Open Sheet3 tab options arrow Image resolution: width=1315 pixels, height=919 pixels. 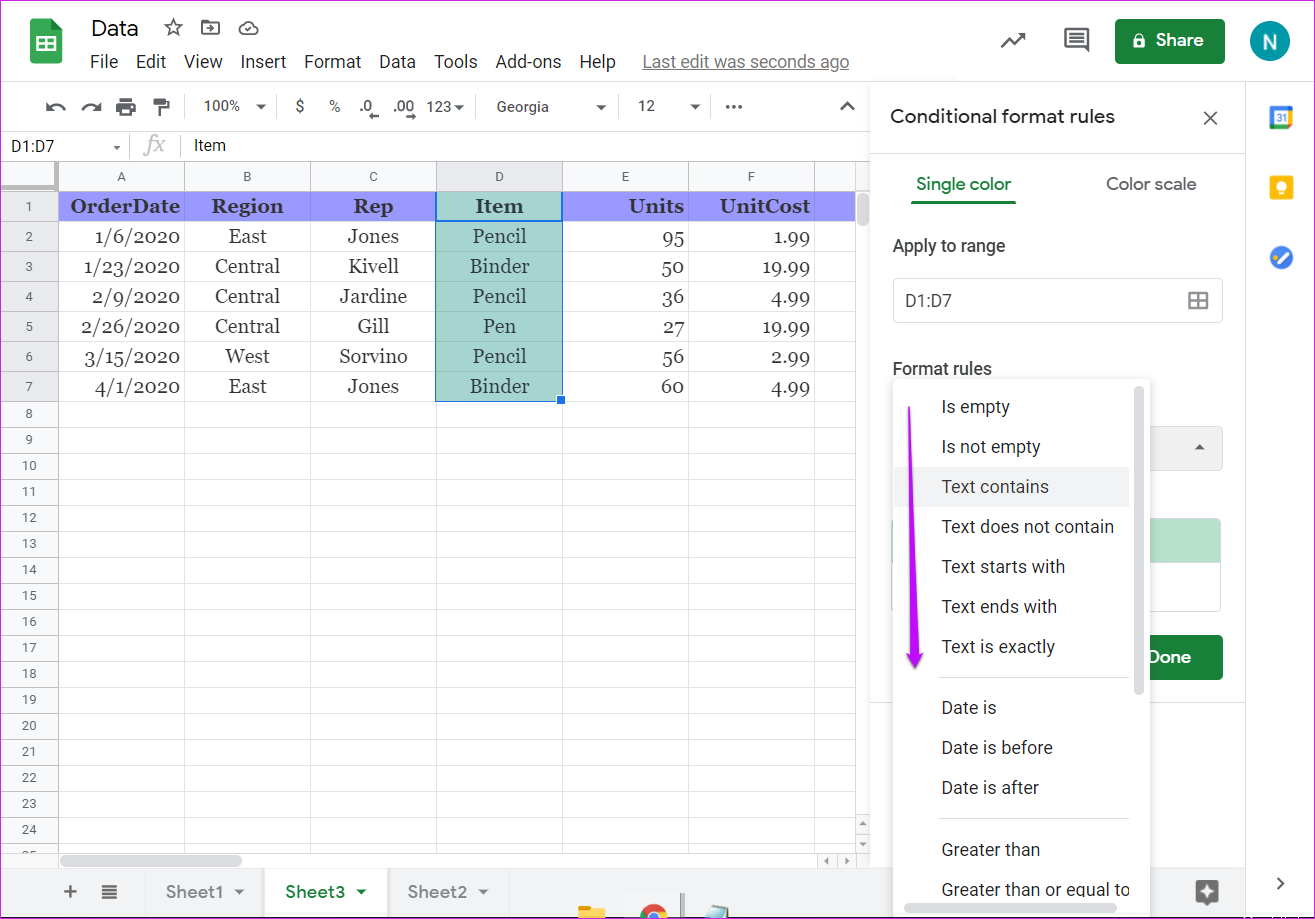coord(362,892)
